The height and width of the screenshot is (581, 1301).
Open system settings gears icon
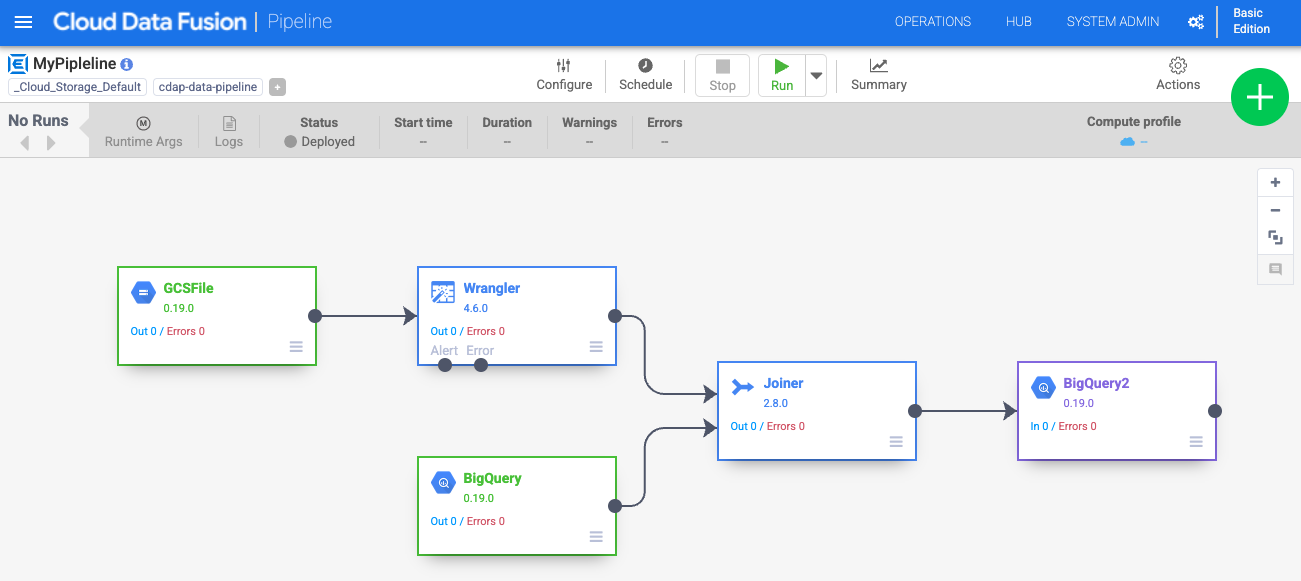(x=1195, y=22)
